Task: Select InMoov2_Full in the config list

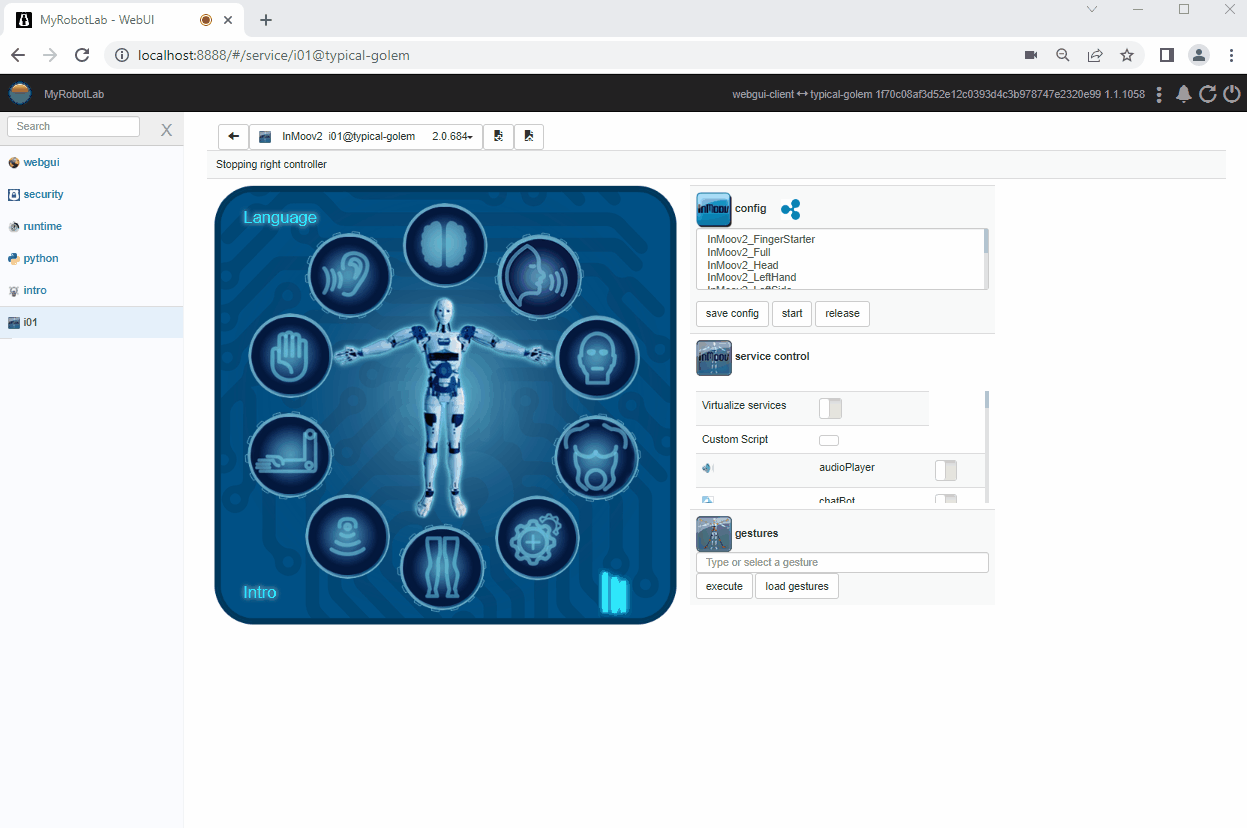Action: [738, 253]
